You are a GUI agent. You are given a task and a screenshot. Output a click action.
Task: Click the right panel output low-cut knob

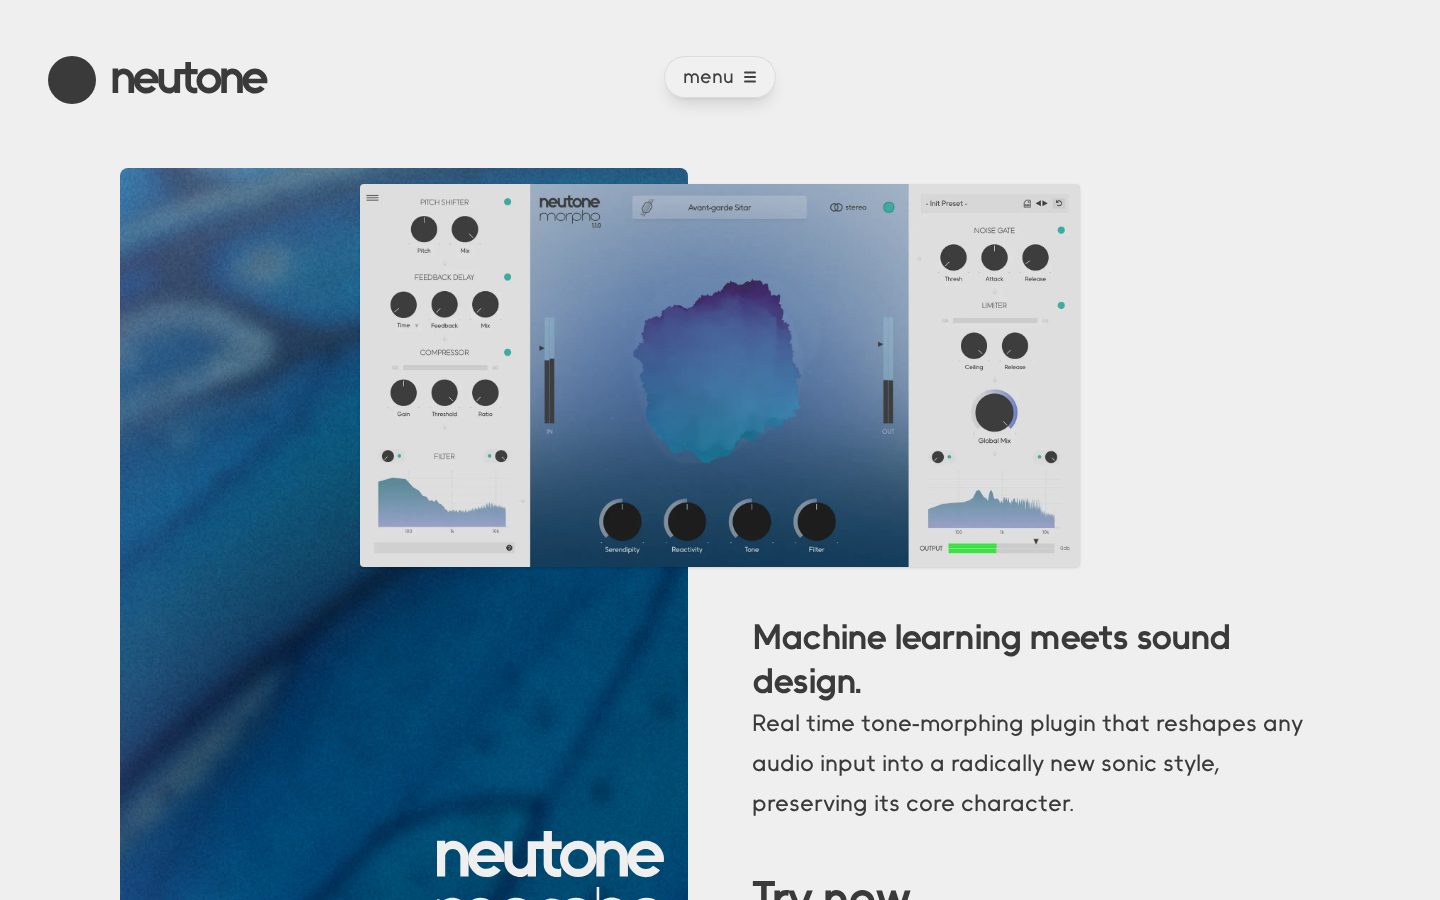pyautogui.click(x=938, y=457)
